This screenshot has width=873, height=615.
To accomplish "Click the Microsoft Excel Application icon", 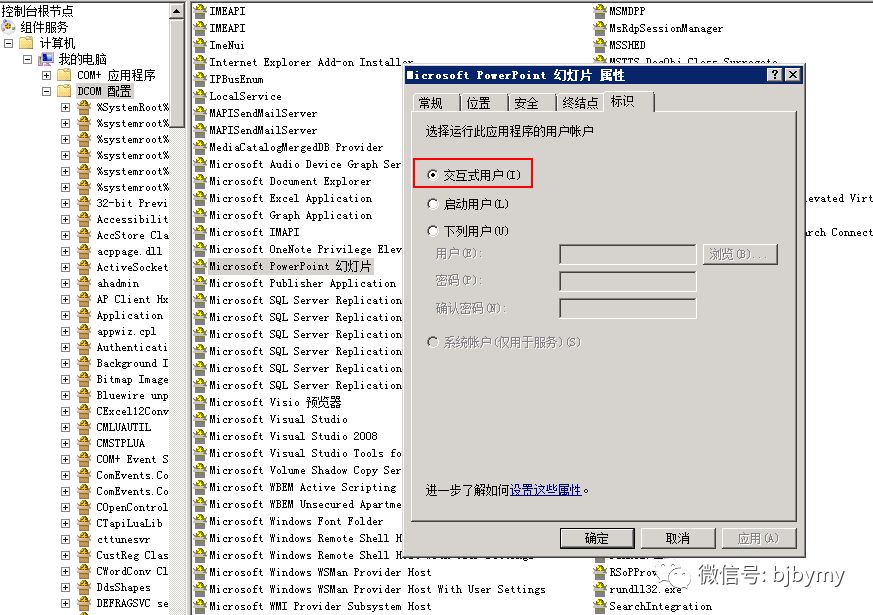I will coord(199,198).
